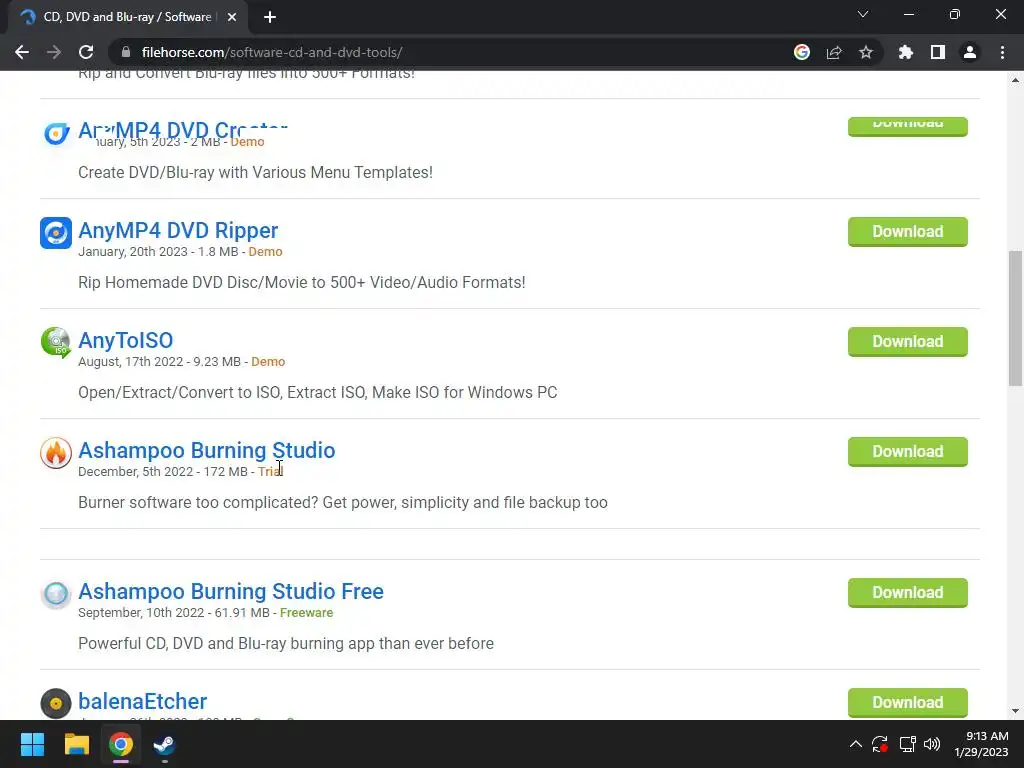This screenshot has height=768, width=1024.
Task: Click the Google icon in the address bar
Action: tap(802, 52)
